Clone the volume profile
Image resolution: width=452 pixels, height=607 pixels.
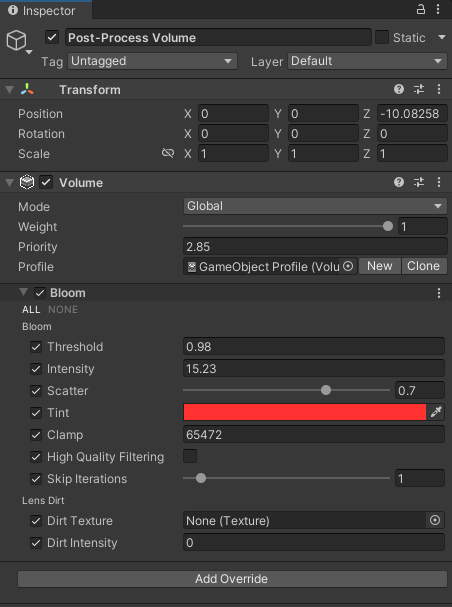(424, 266)
